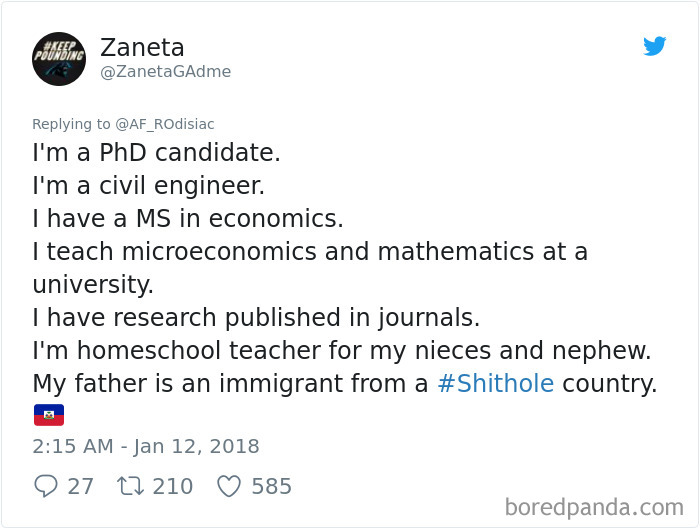Screen dimensions: 700x529
Task: Click the #Shithole hashtag
Action: (x=495, y=383)
